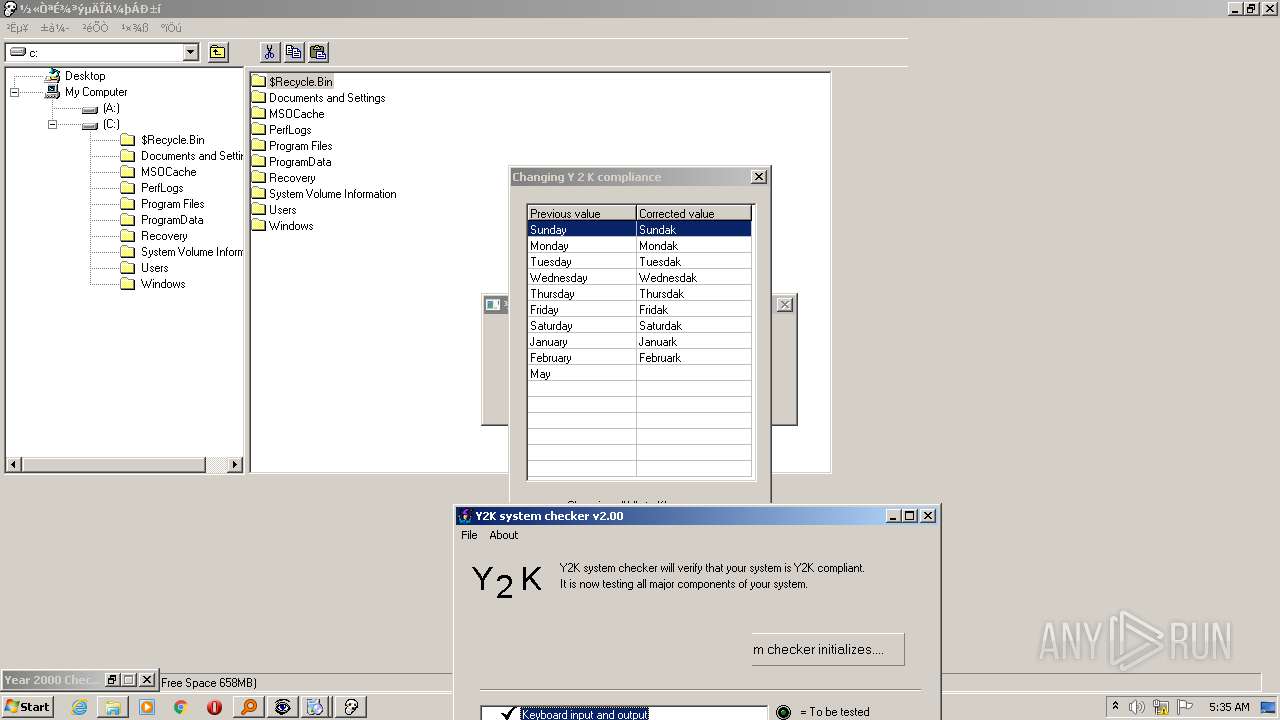Viewport: 1280px width, 720px height.
Task: Select Windows folder in the tree
Action: click(163, 284)
